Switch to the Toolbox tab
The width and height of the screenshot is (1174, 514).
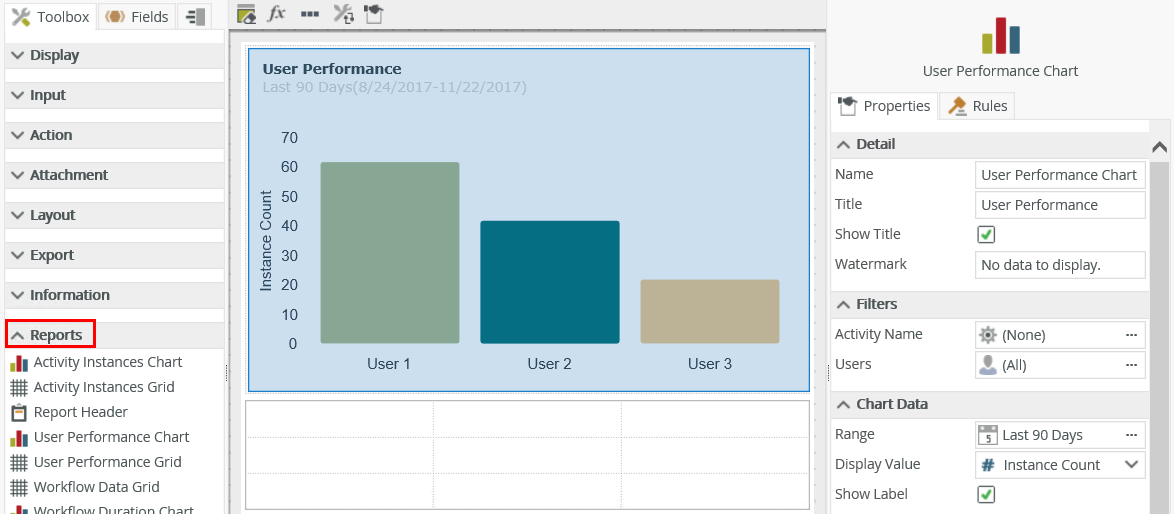click(51, 16)
